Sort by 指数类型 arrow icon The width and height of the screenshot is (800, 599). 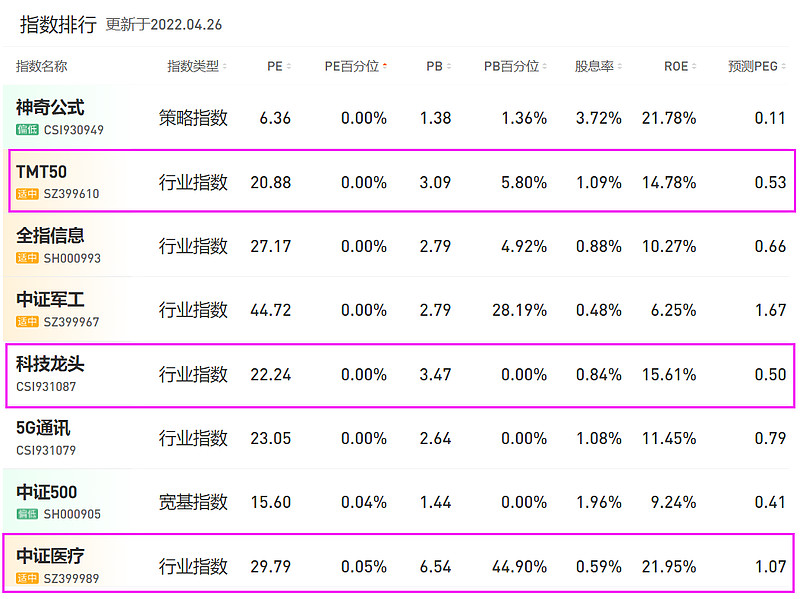pos(224,66)
